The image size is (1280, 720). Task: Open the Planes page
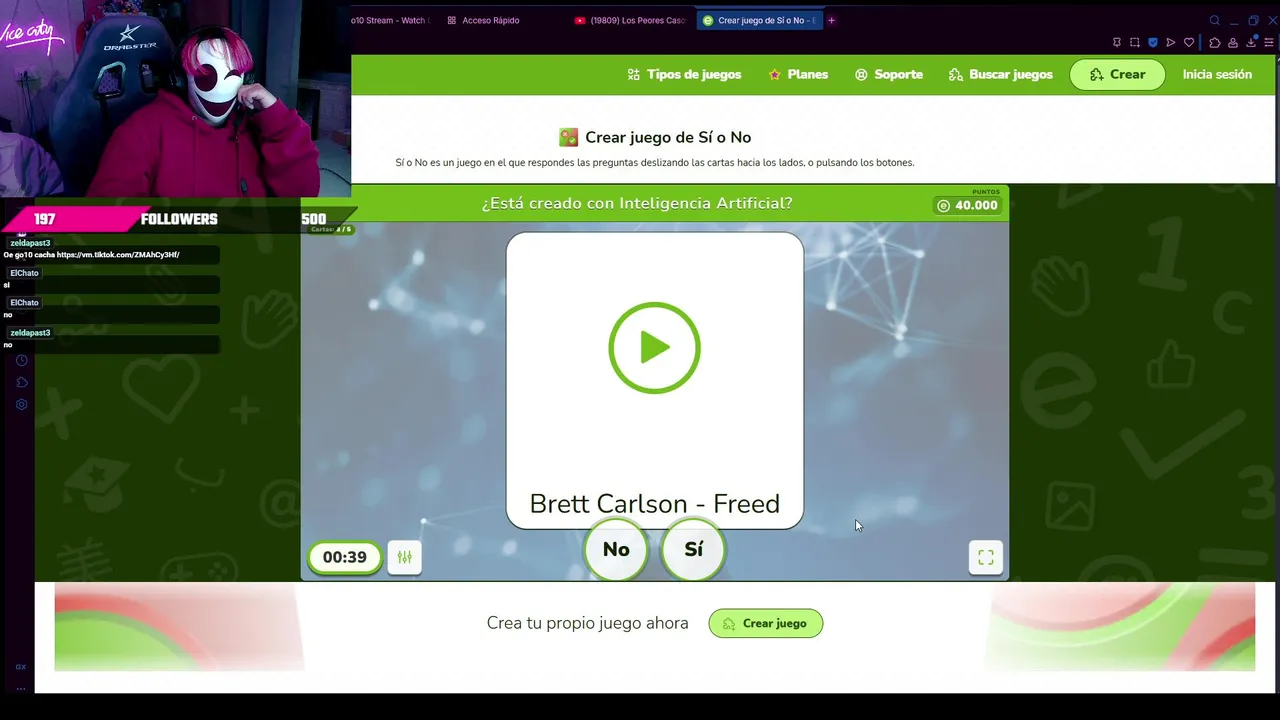tap(798, 74)
